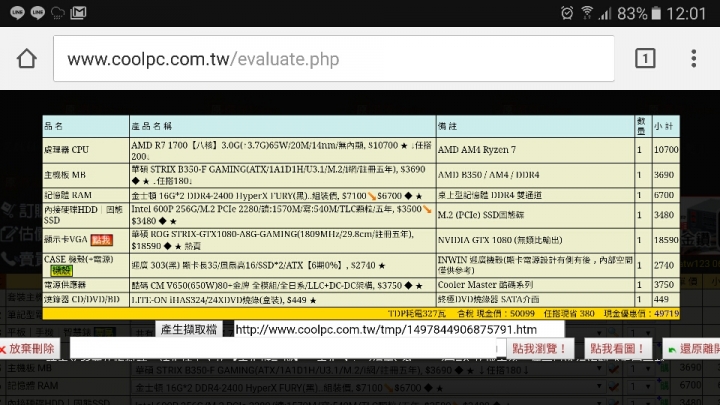Open quantity dropdown in background 平板 row

click(640, 332)
